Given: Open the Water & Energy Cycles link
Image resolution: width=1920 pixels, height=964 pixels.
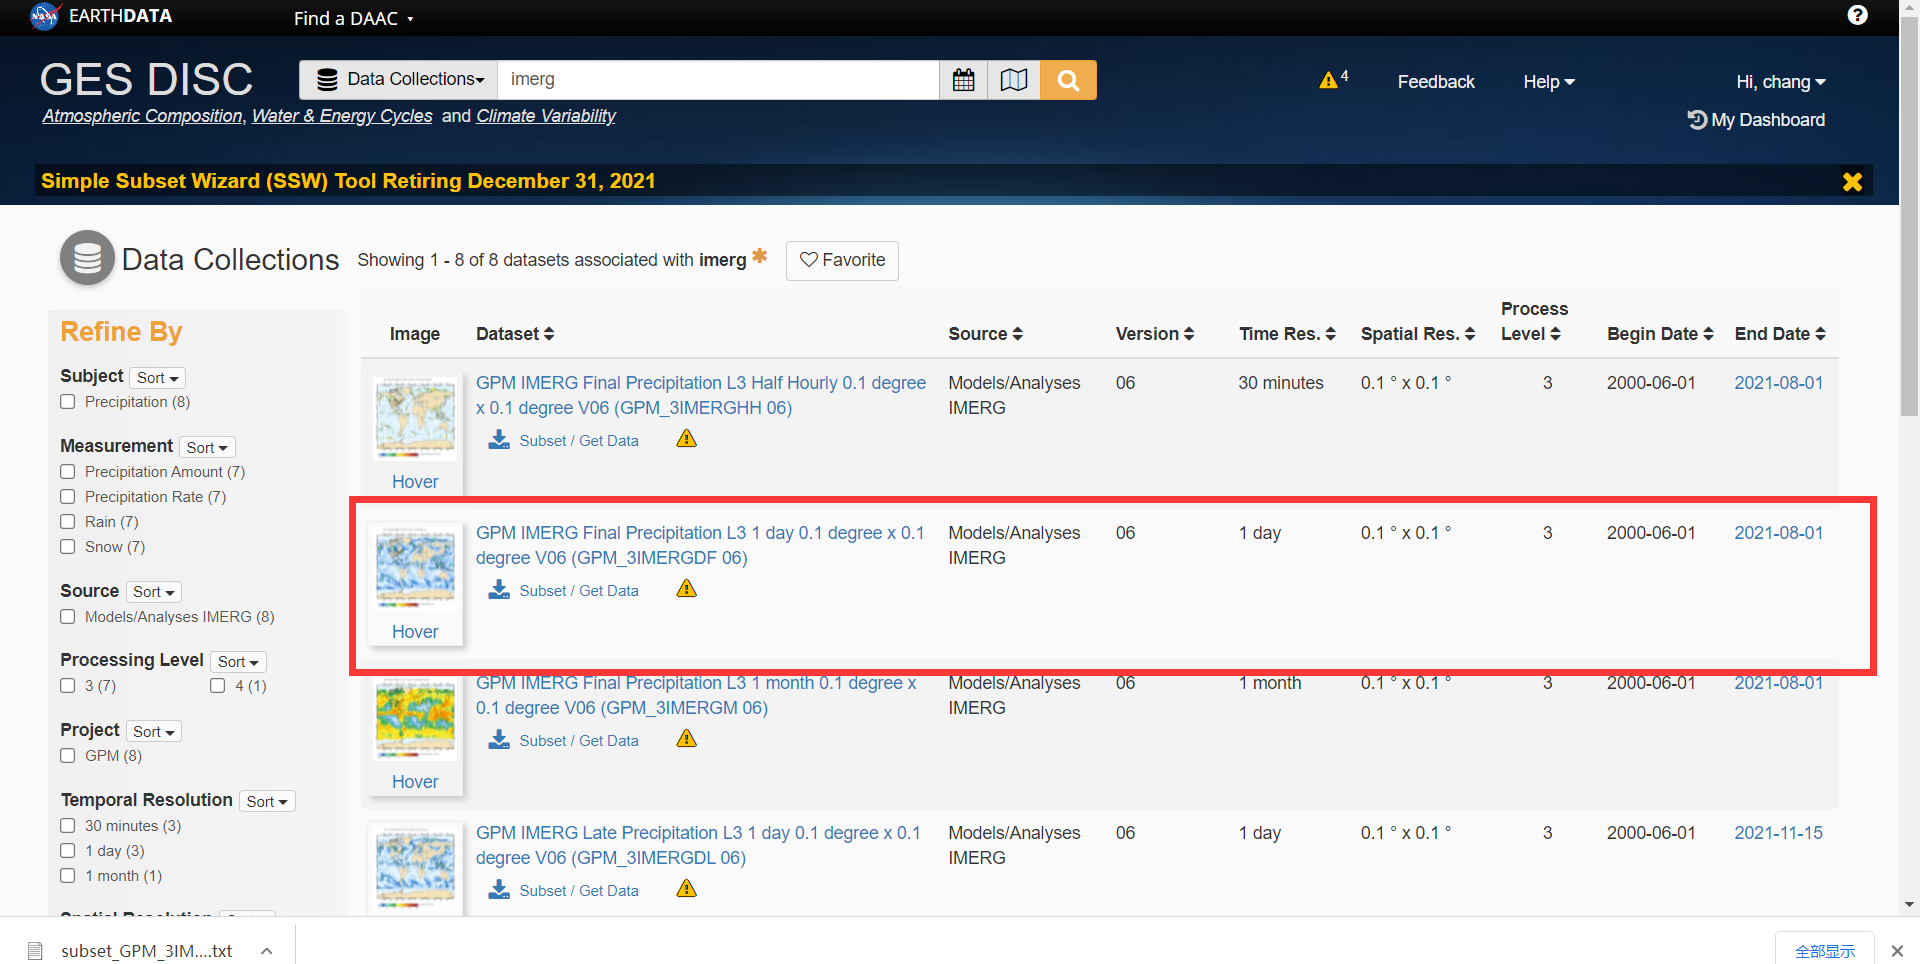Looking at the screenshot, I should click(x=342, y=116).
